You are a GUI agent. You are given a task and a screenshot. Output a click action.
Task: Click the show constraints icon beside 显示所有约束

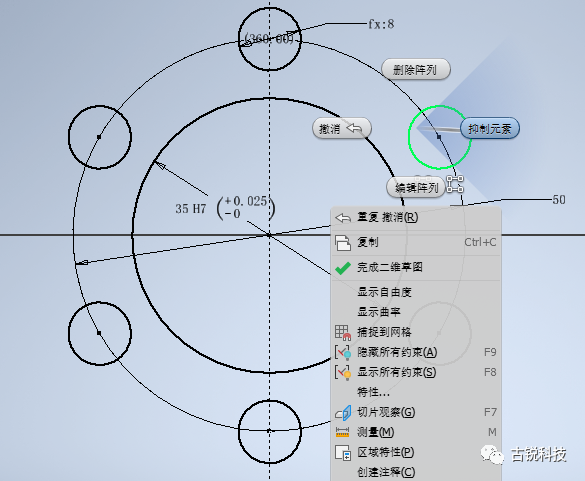coord(343,372)
